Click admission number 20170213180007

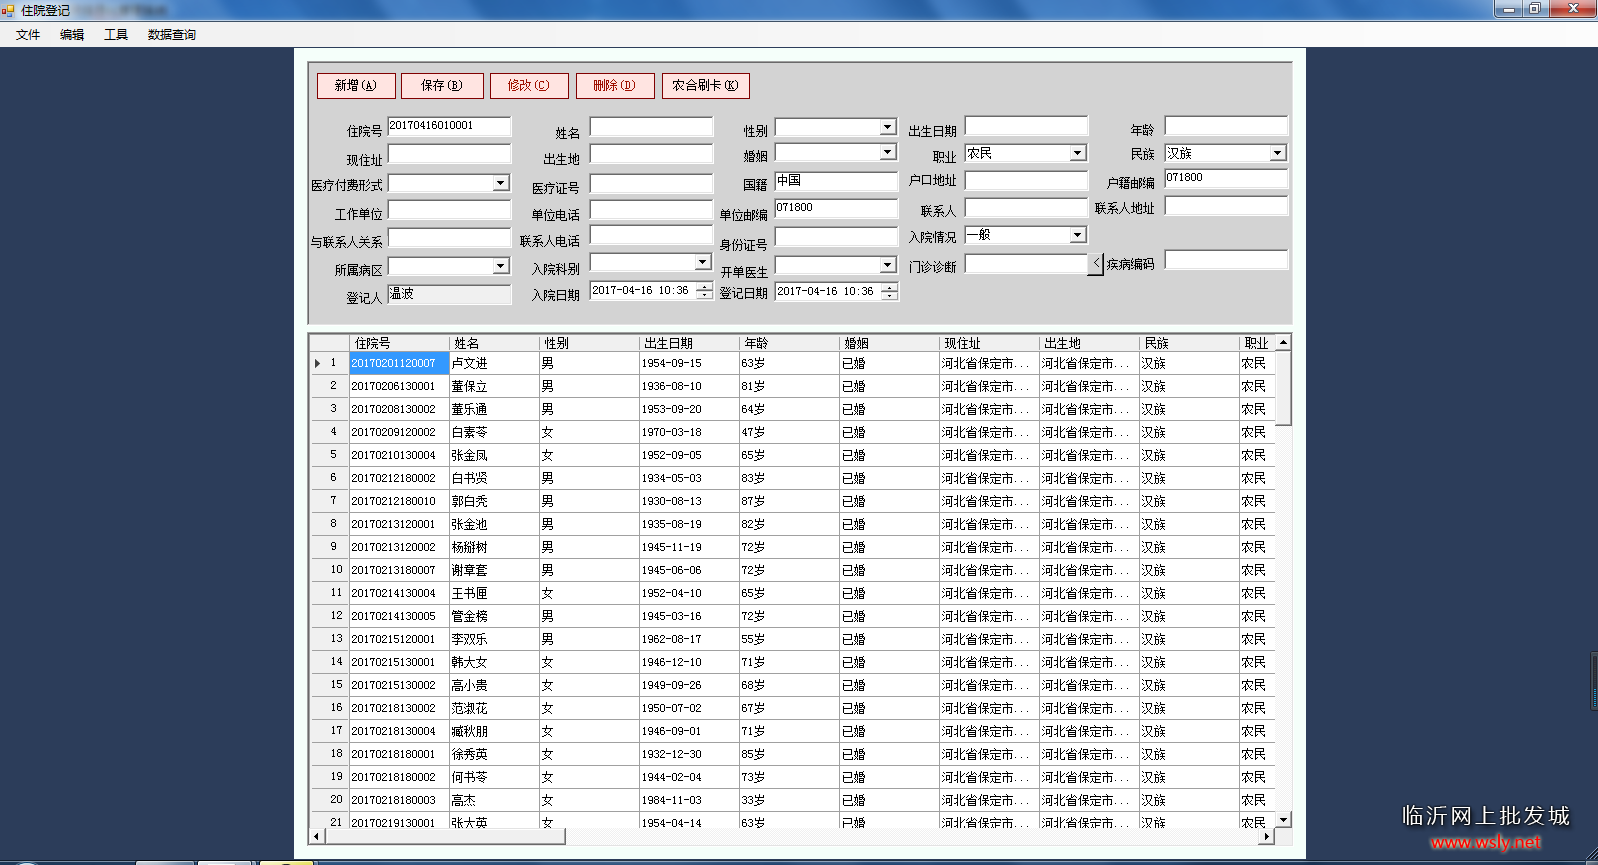[x=399, y=571]
